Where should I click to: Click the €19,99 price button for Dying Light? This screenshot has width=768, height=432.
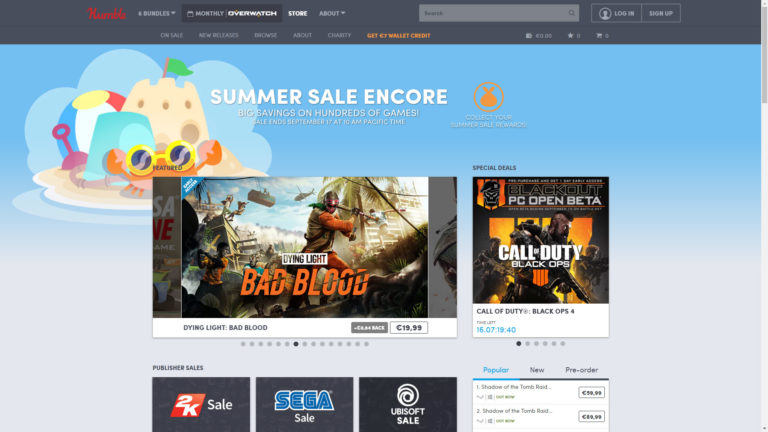409,327
